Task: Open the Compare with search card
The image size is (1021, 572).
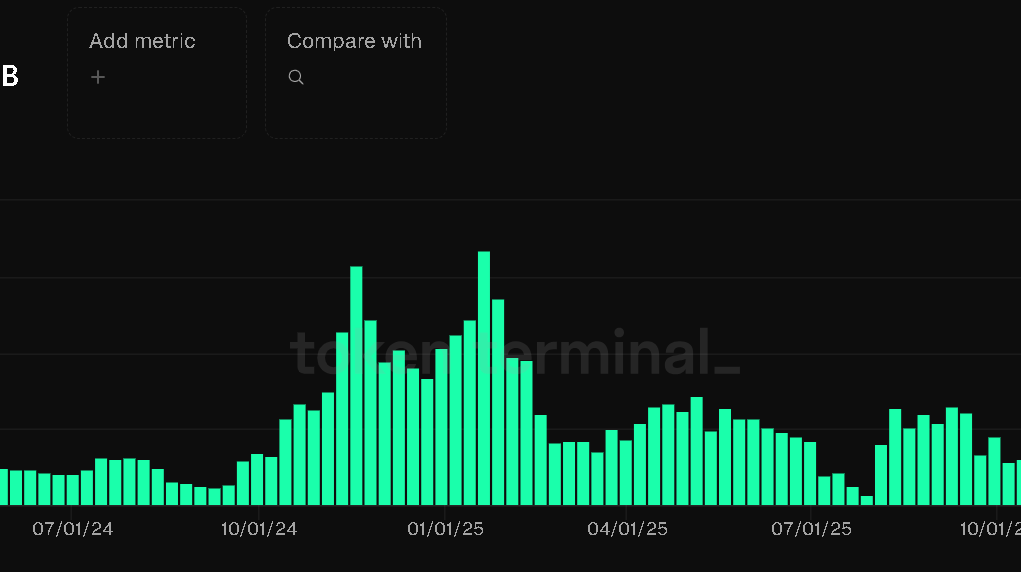Action: pos(355,100)
